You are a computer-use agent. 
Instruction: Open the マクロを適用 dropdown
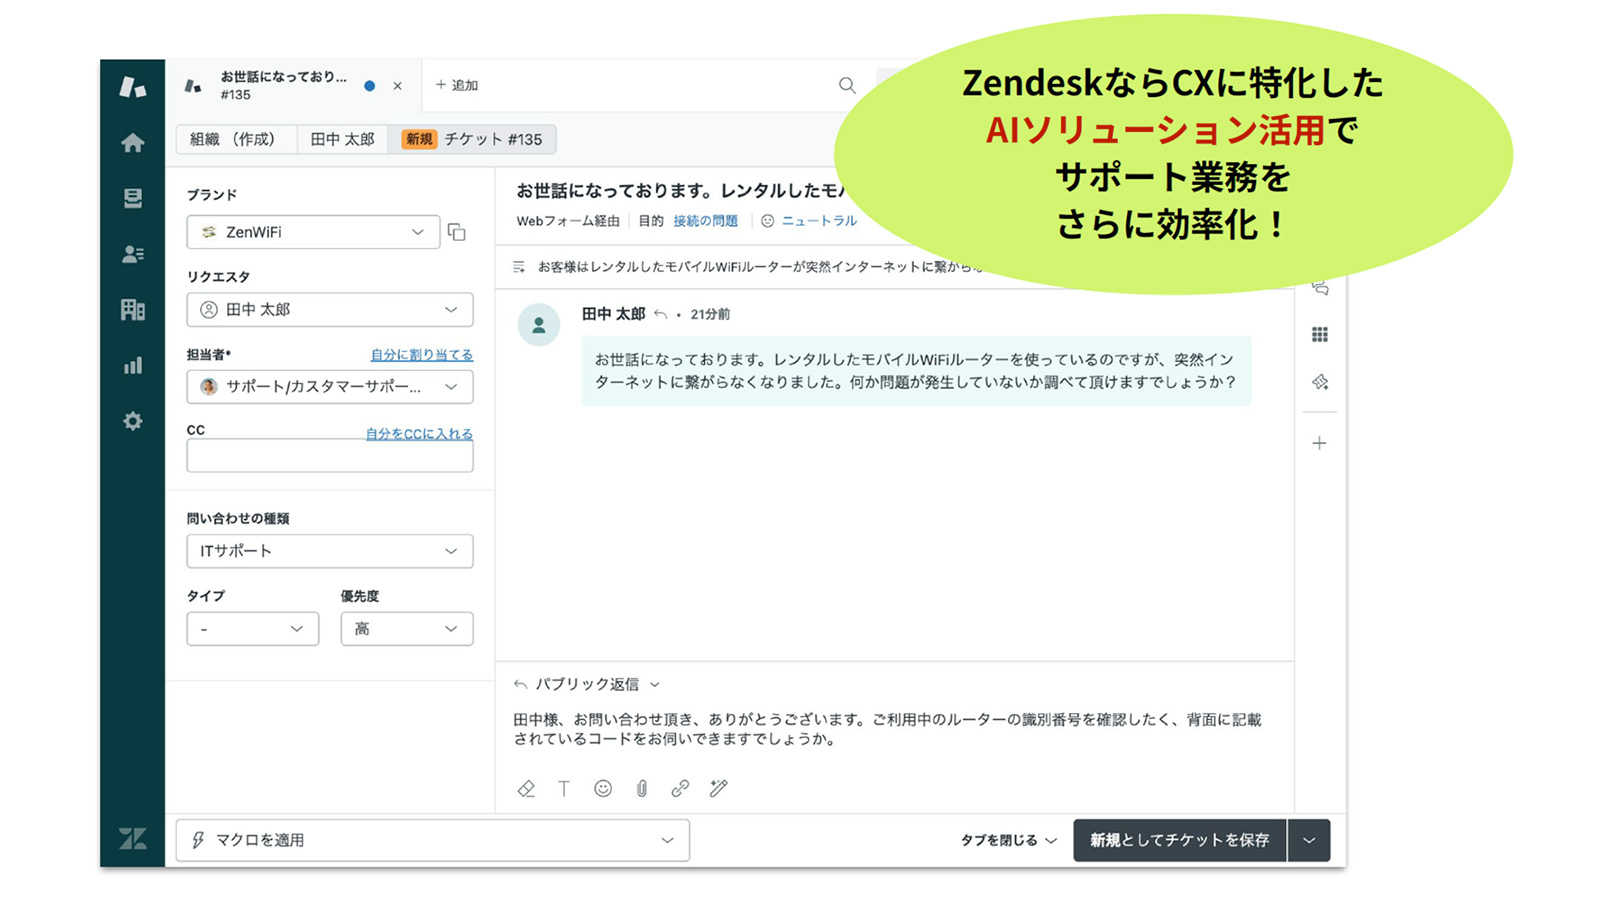(433, 840)
